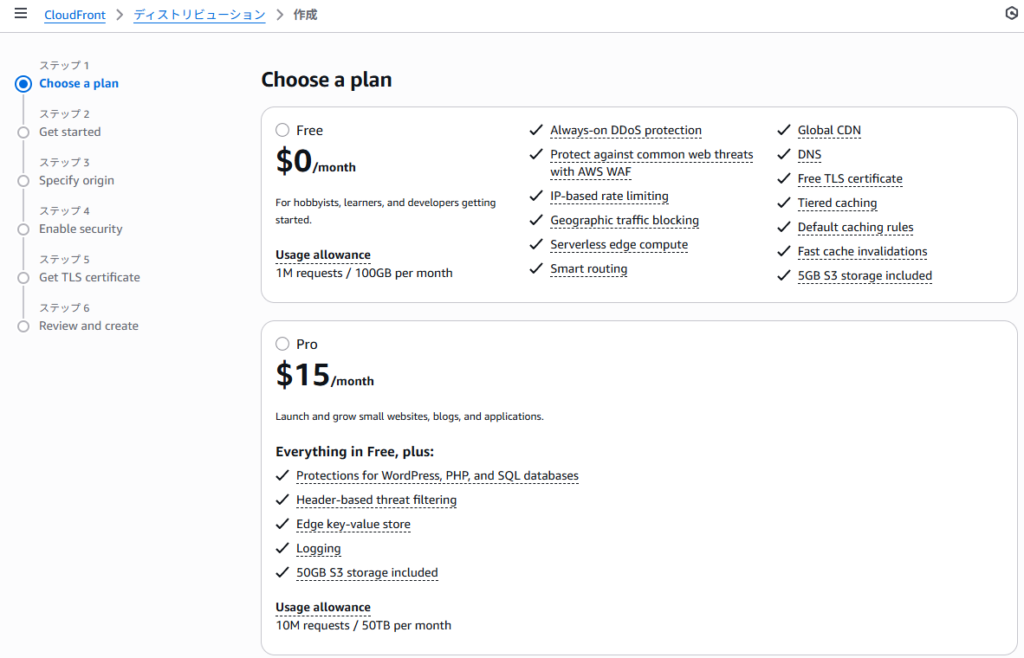
Task: Click Usage allowance under the Free plan
Action: click(322, 255)
